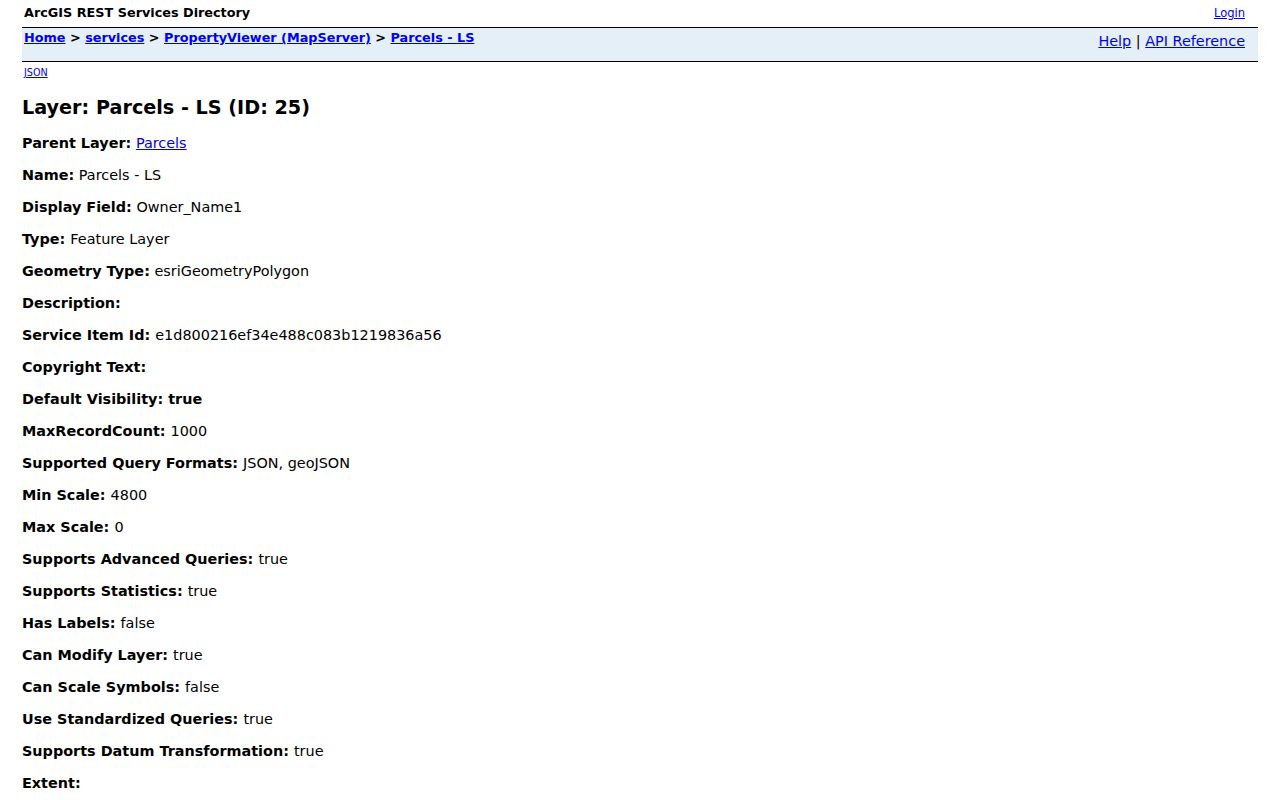Click the Type value Feature Layer
1280x800 pixels.
120,239
